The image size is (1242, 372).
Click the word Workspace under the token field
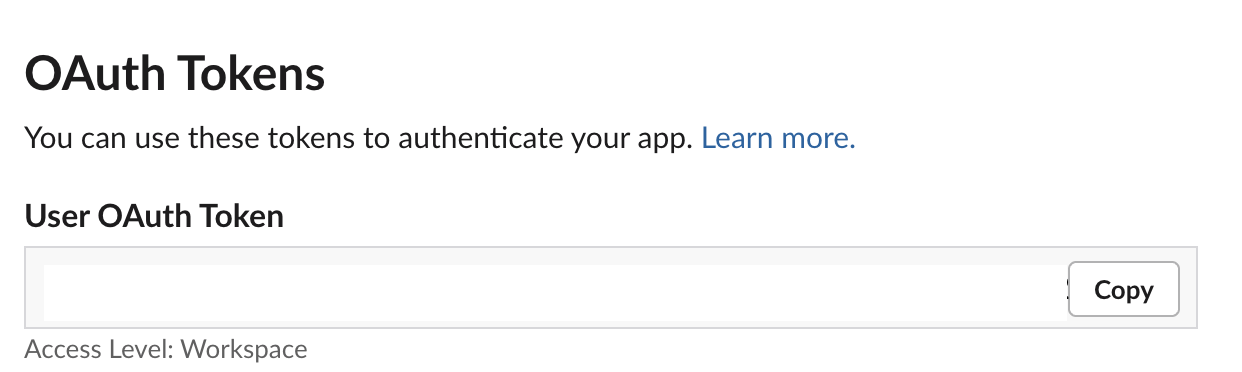245,349
